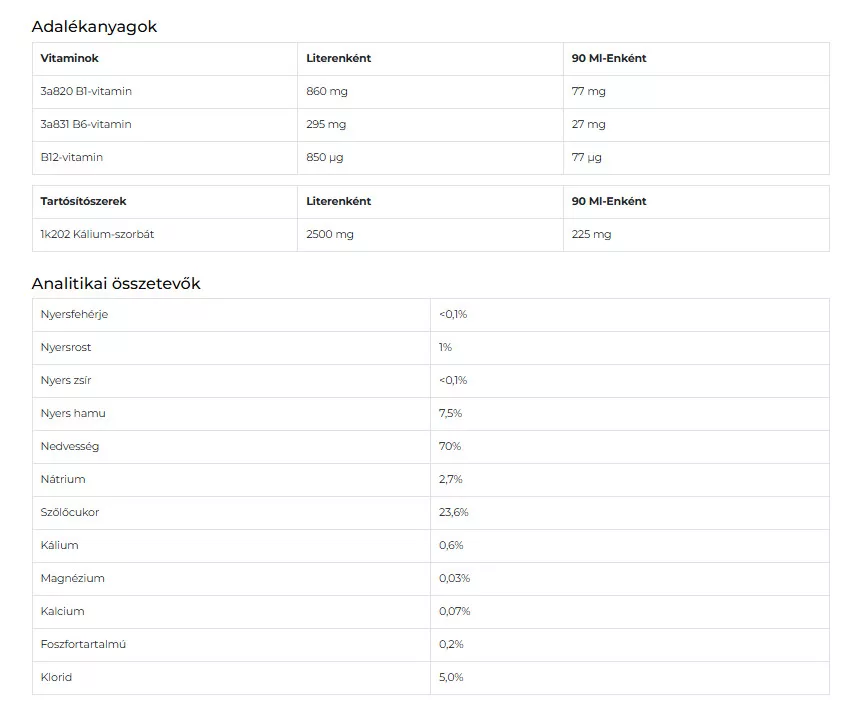Screen dimensions: 844x722
Task: Select the 850 µg value
Action: pos(326,157)
